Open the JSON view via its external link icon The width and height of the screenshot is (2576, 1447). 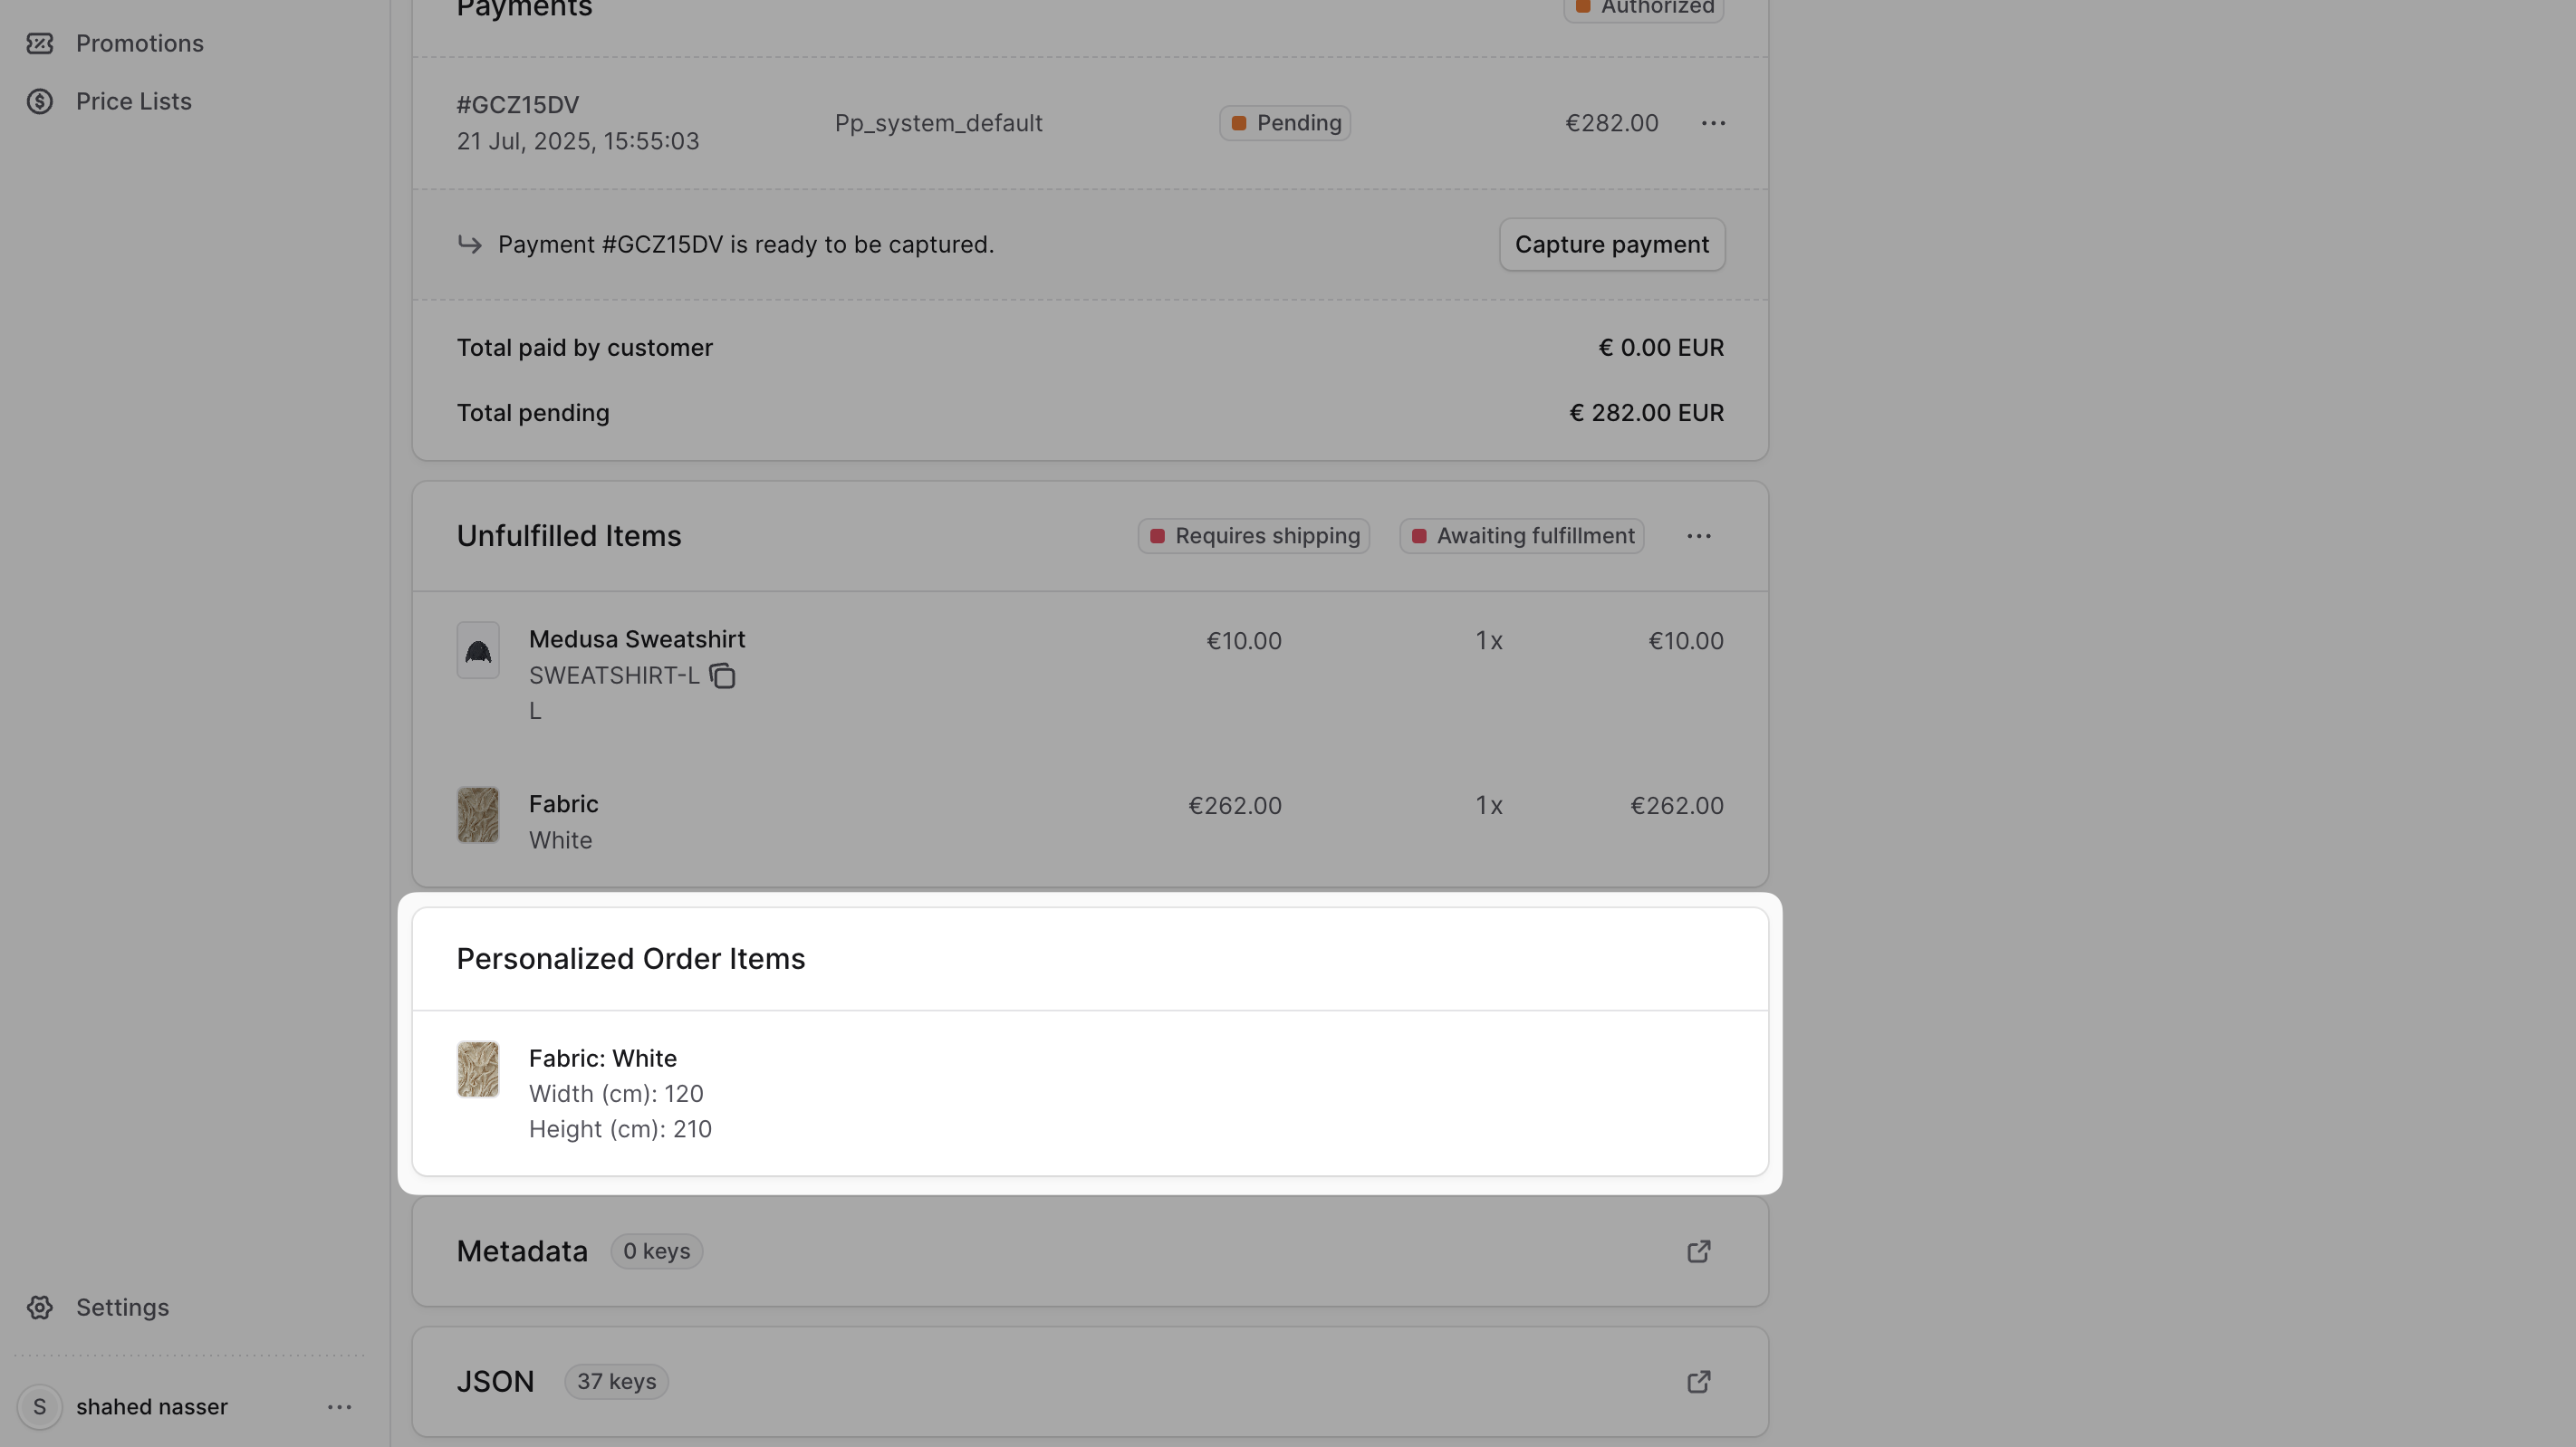tap(1698, 1381)
